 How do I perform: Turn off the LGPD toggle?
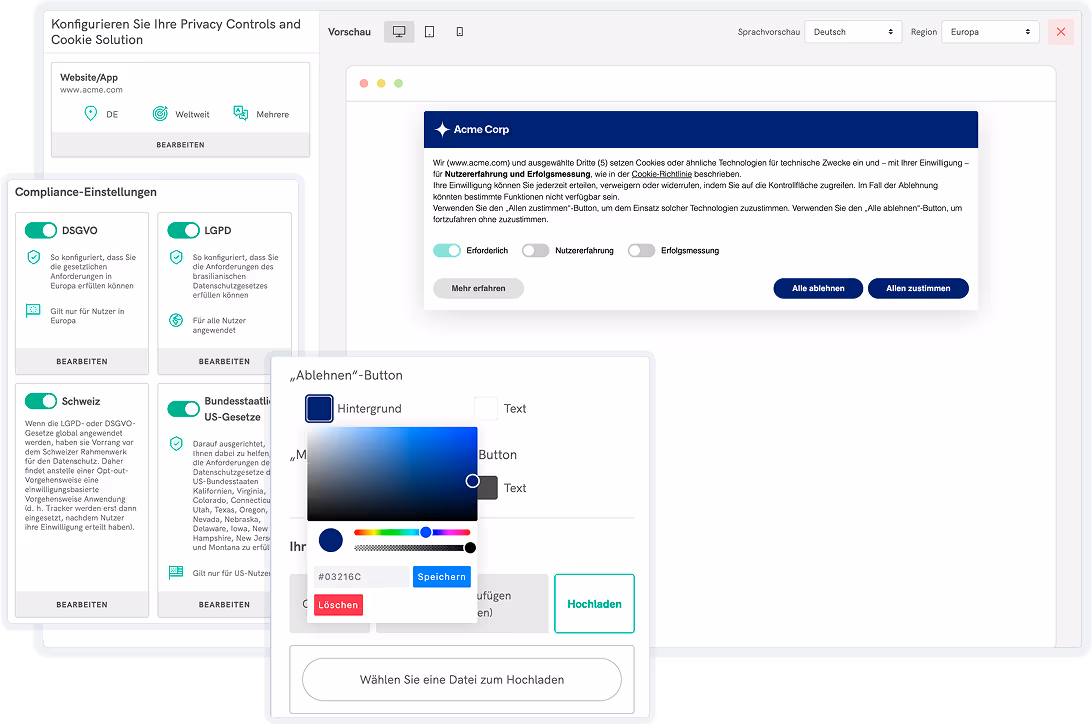pos(184,231)
